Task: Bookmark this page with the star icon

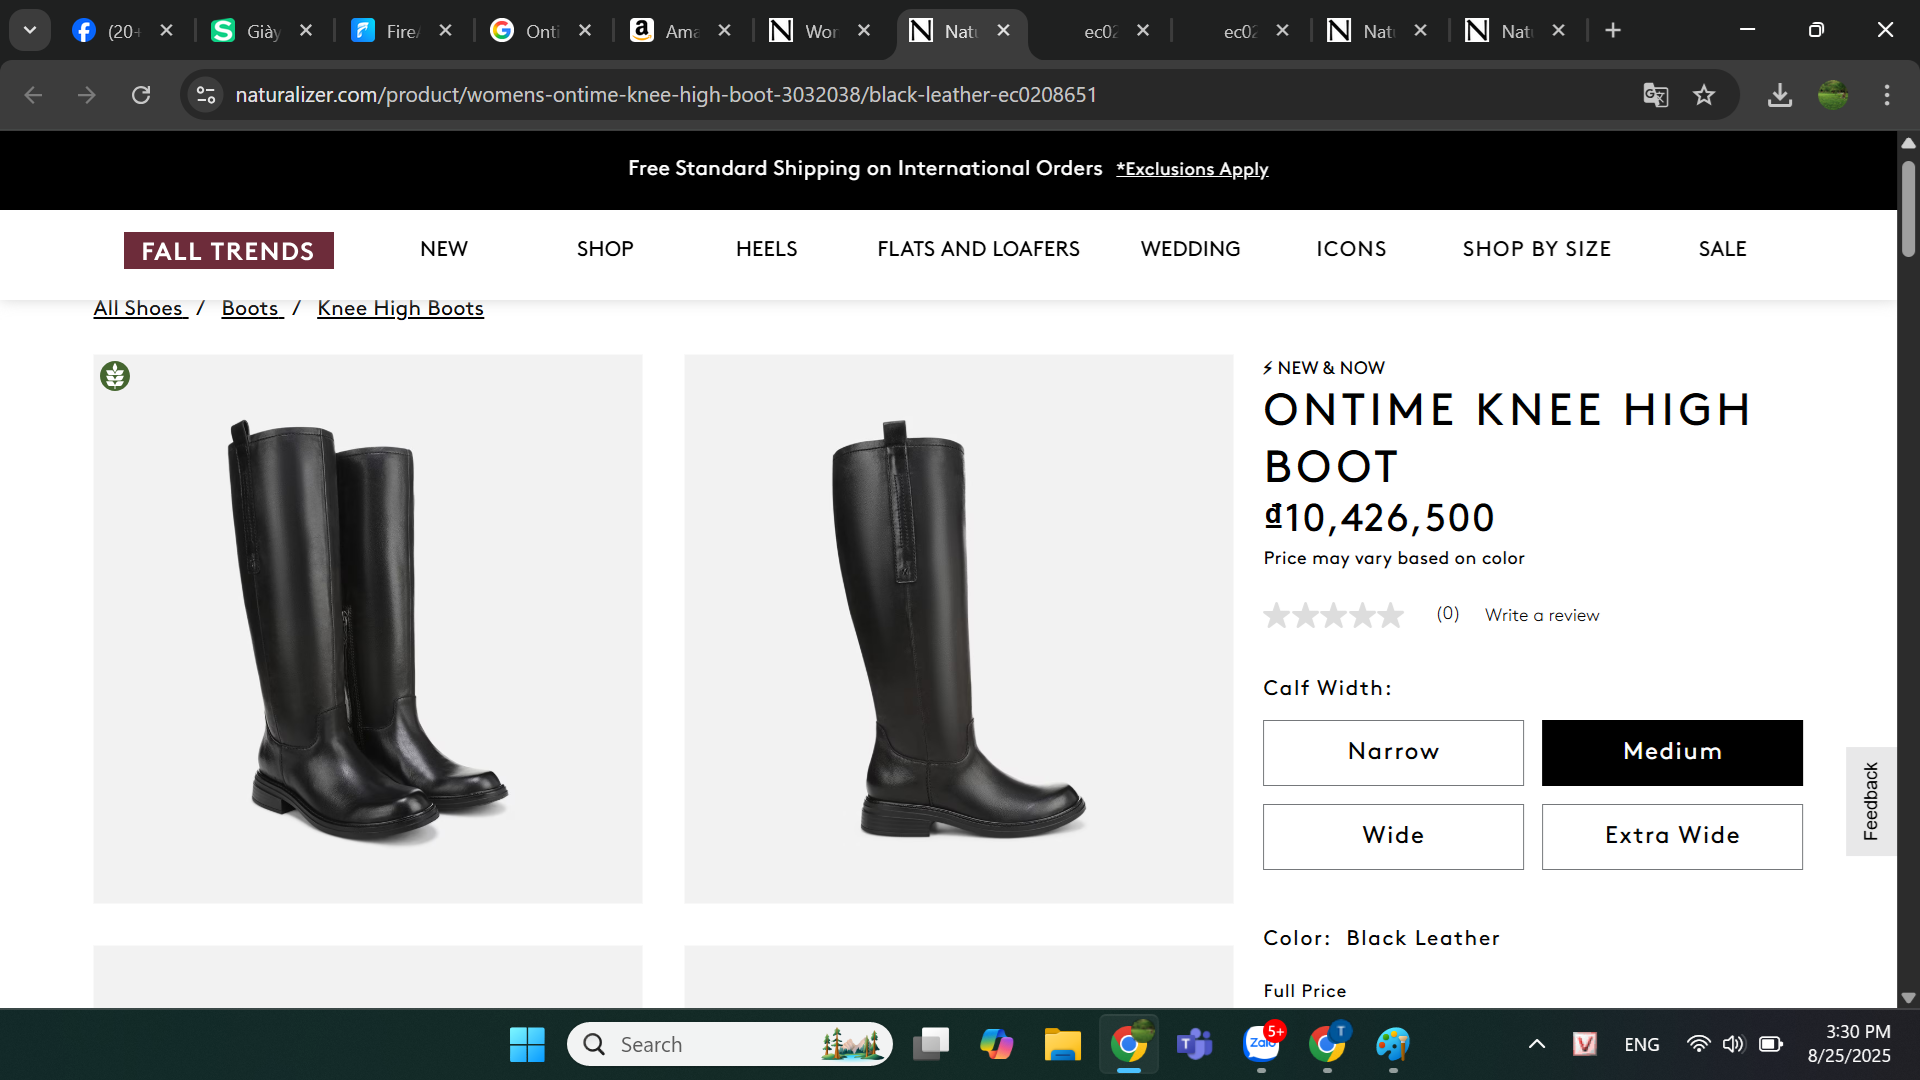Action: [x=1704, y=95]
